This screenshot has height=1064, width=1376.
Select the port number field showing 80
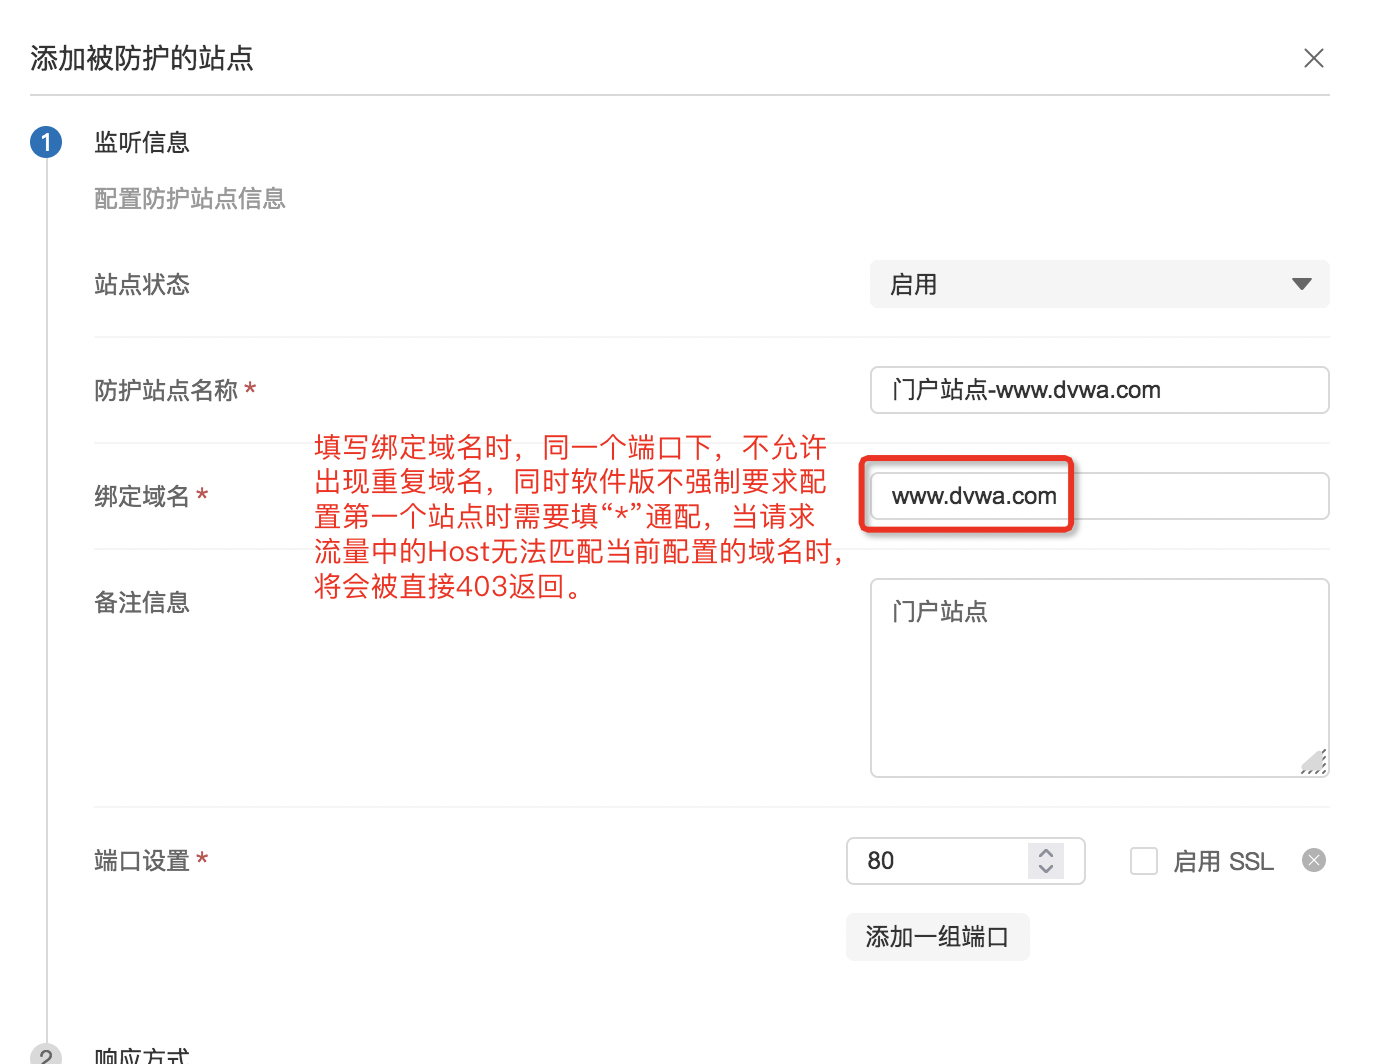point(935,861)
